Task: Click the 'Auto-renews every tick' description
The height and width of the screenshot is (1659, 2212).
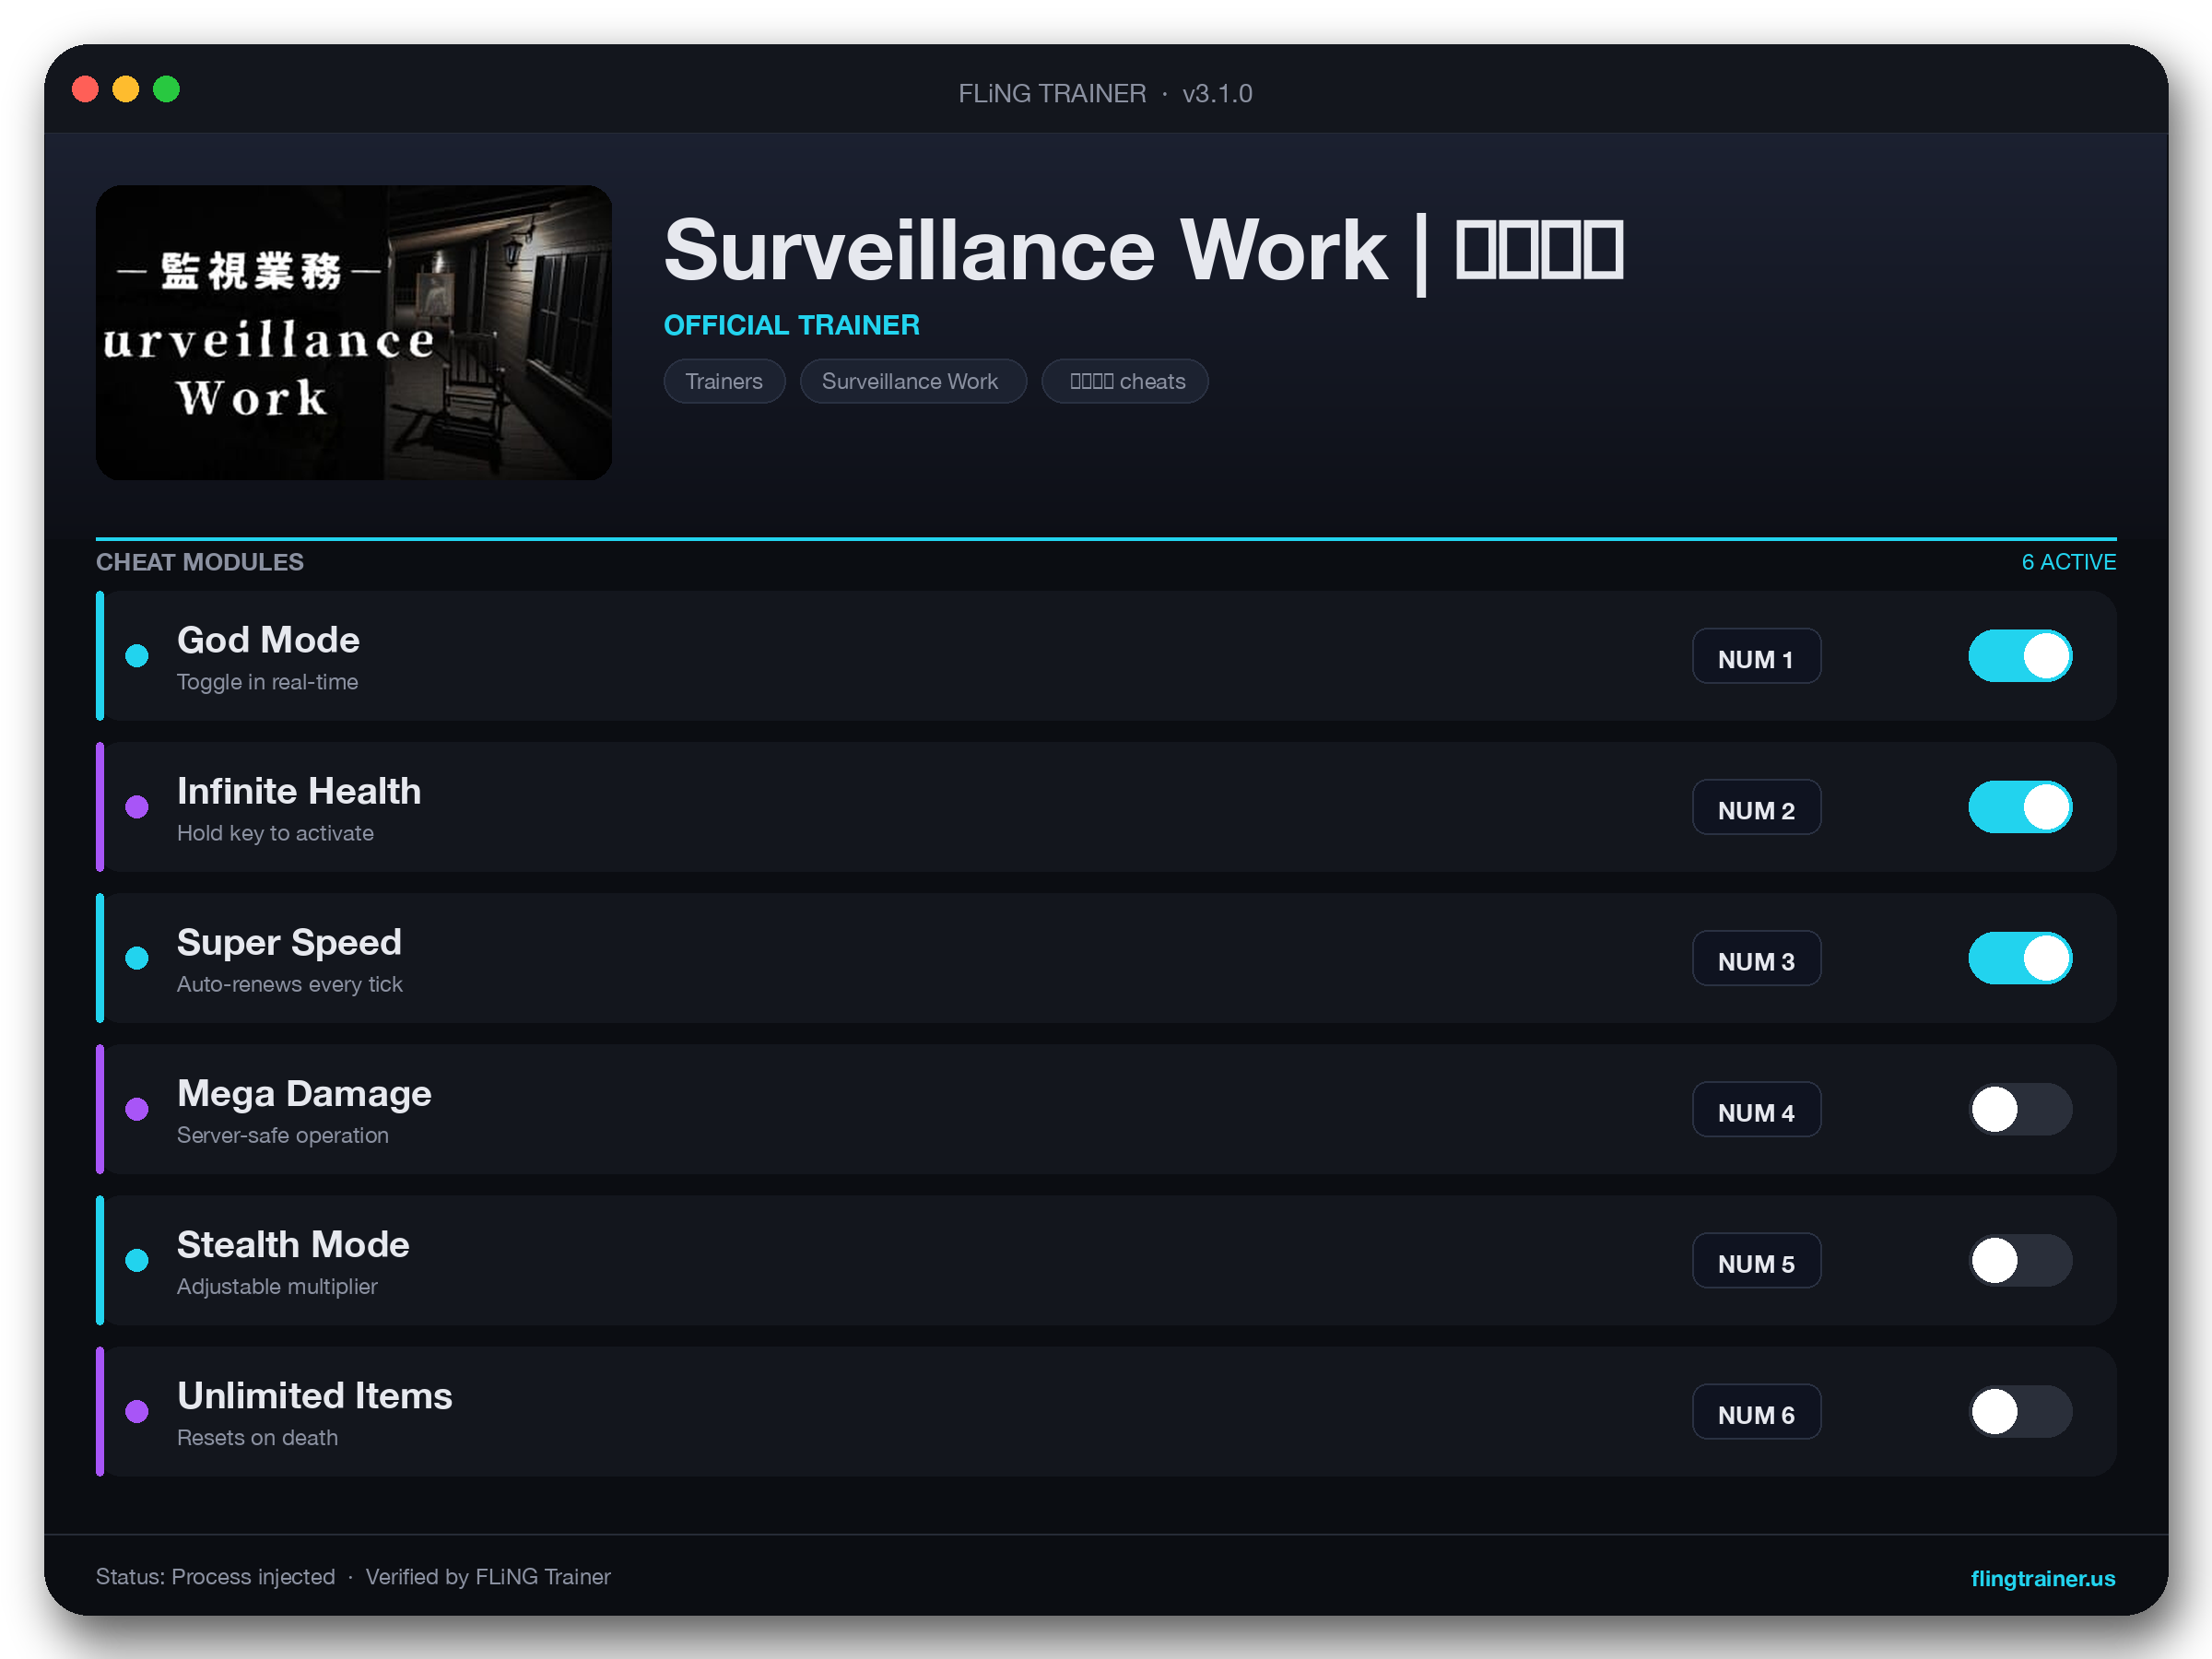Action: click(290, 984)
